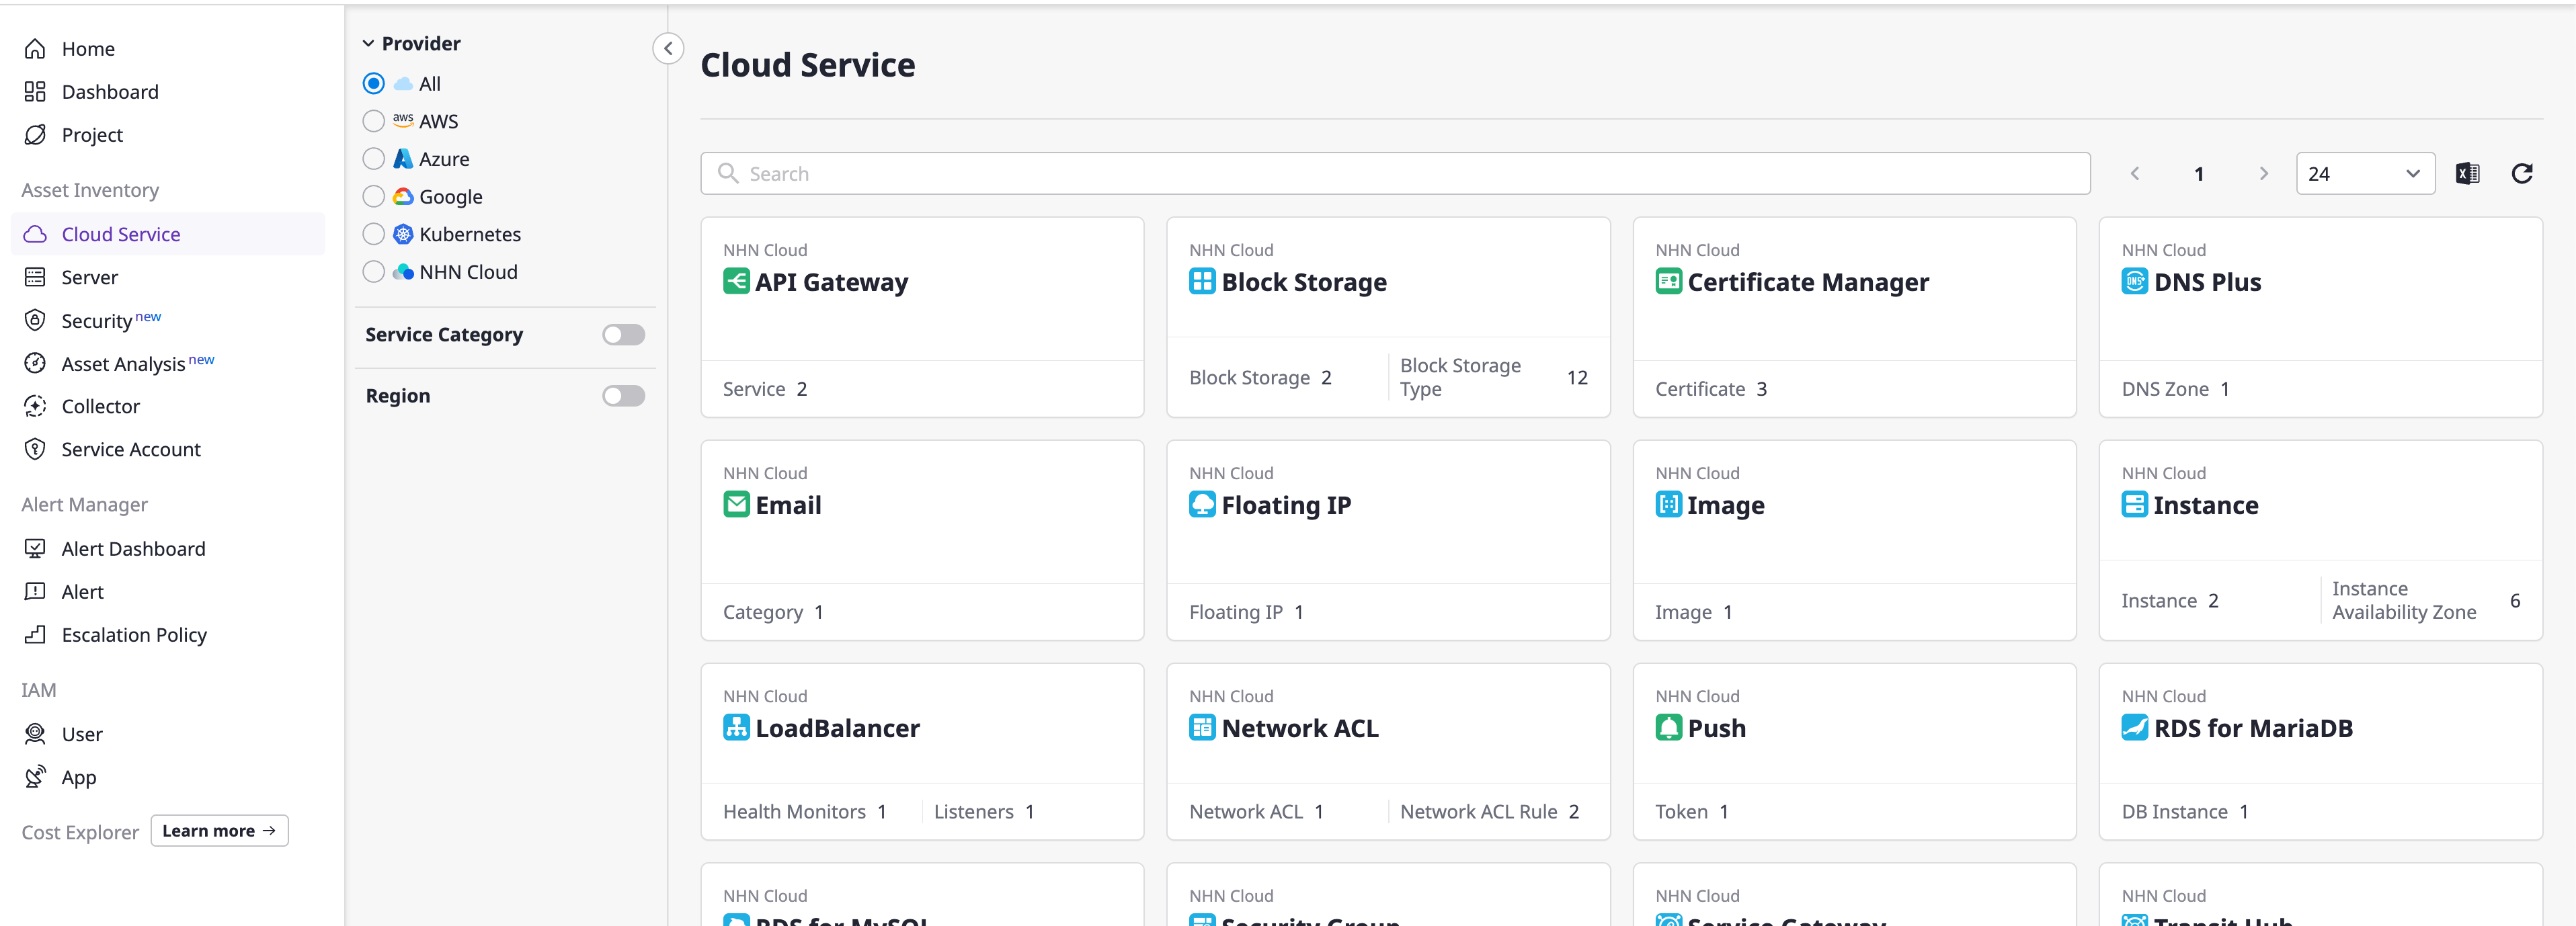Turn on the Region toggle
The height and width of the screenshot is (926, 2576).
(623, 396)
